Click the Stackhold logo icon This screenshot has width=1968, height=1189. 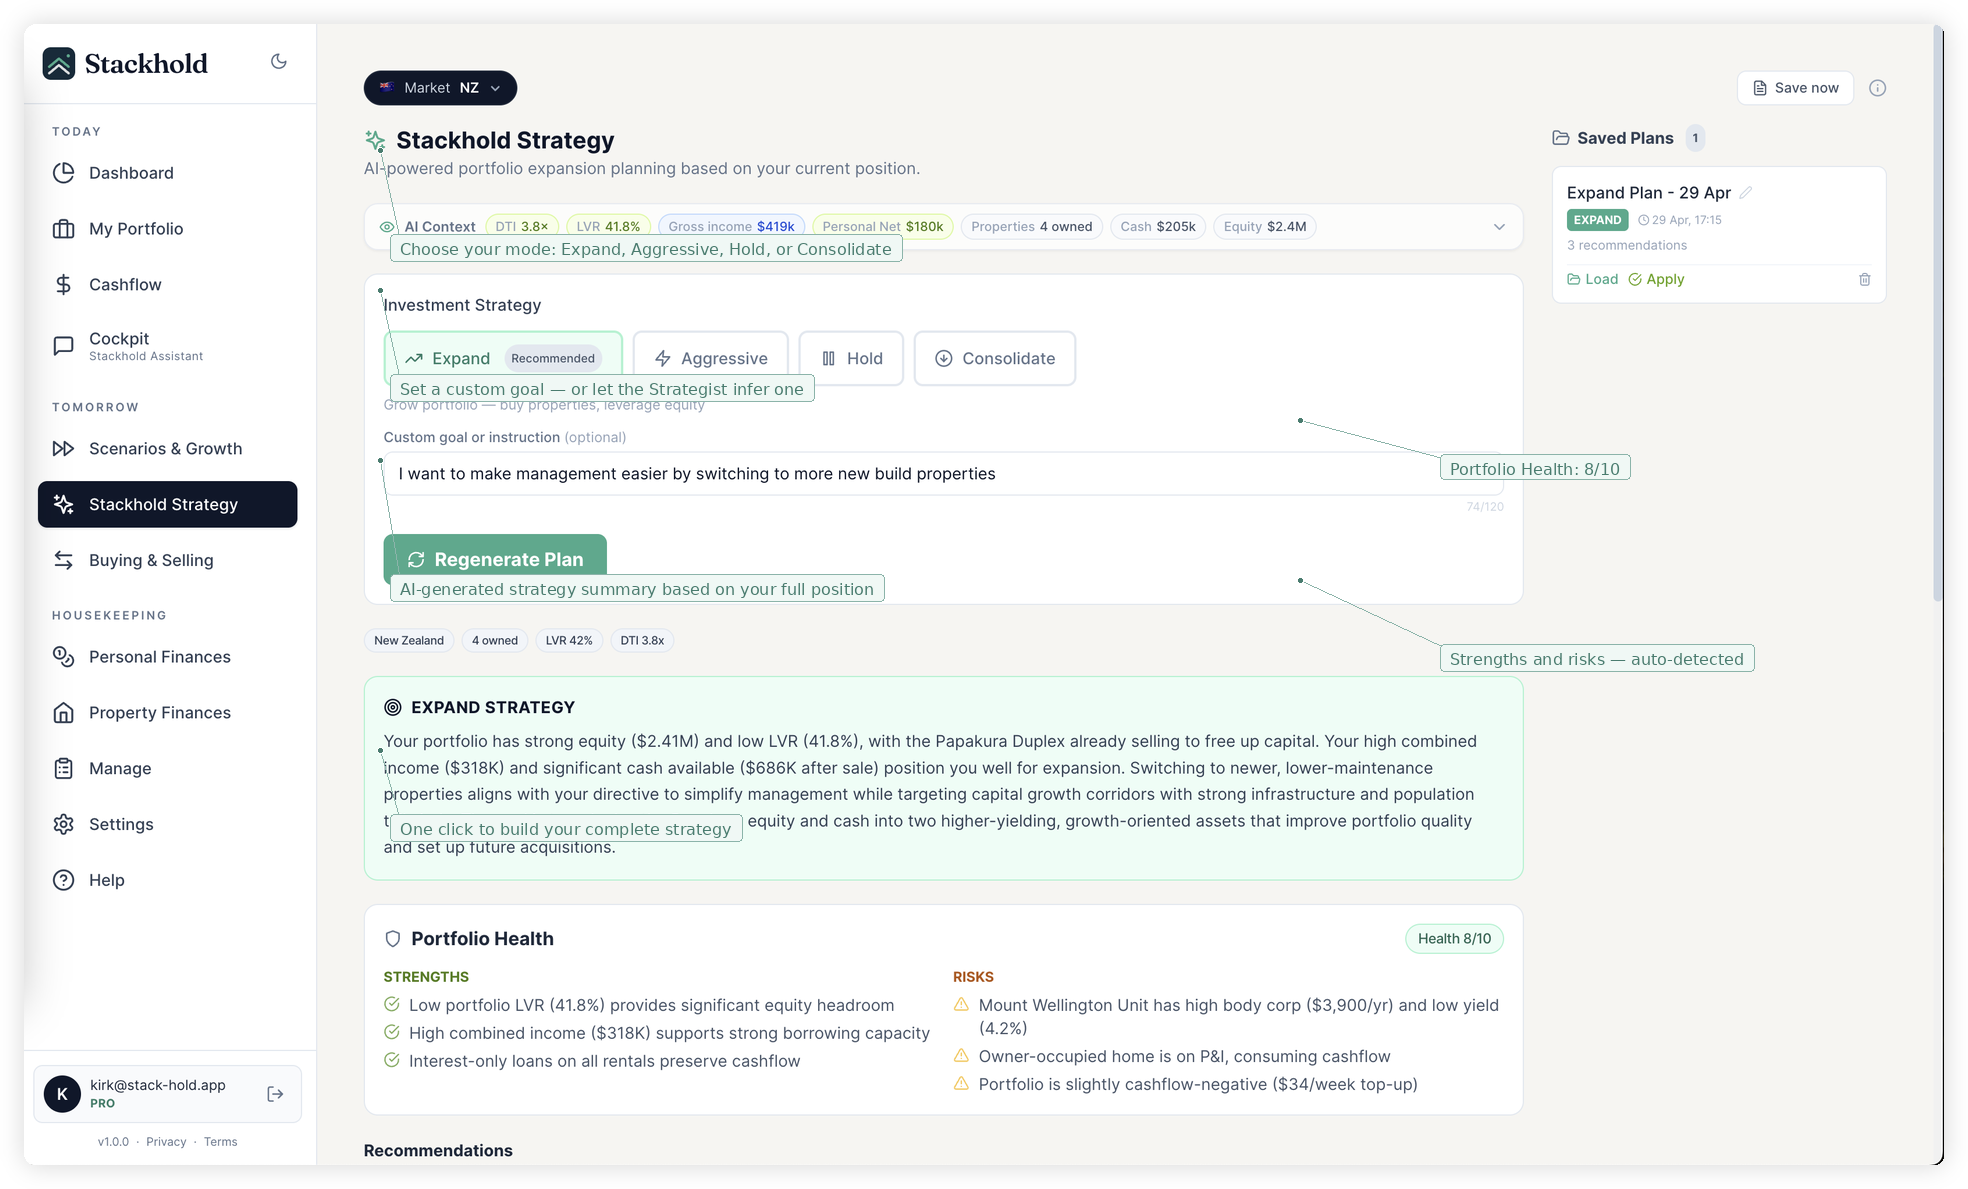(59, 63)
